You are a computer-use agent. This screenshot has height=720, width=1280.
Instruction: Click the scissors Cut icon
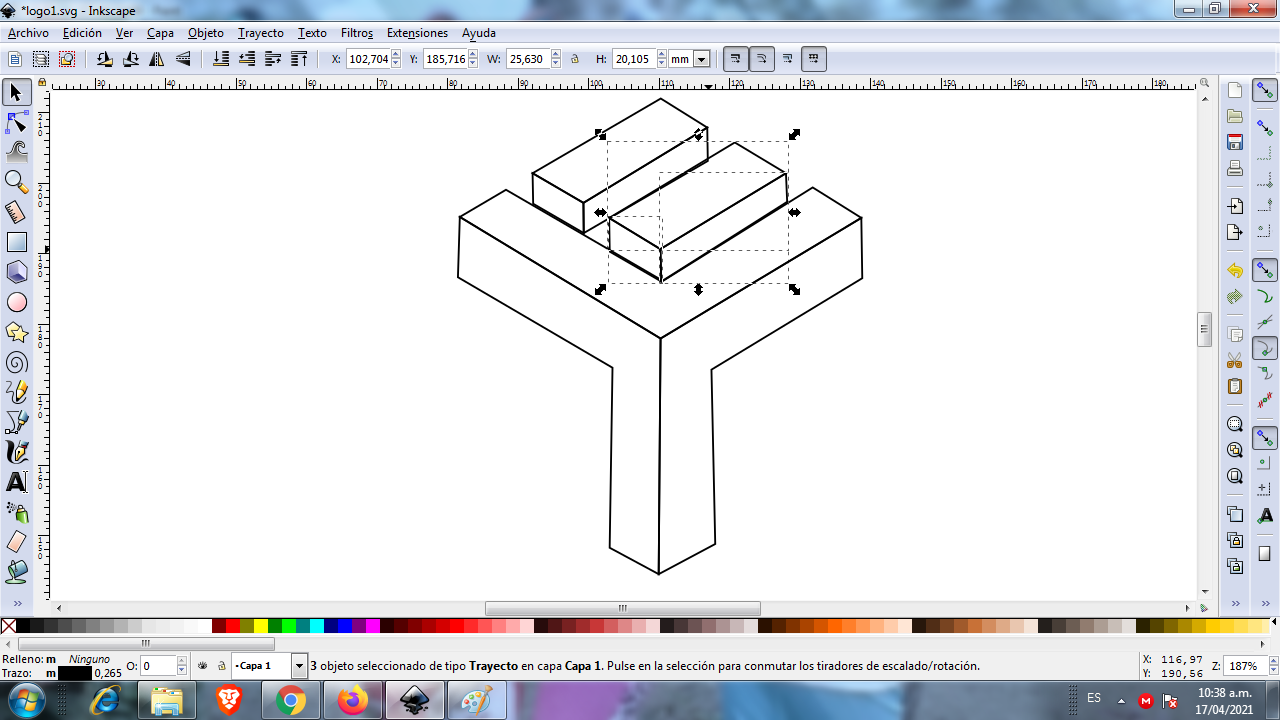[x=1235, y=361]
